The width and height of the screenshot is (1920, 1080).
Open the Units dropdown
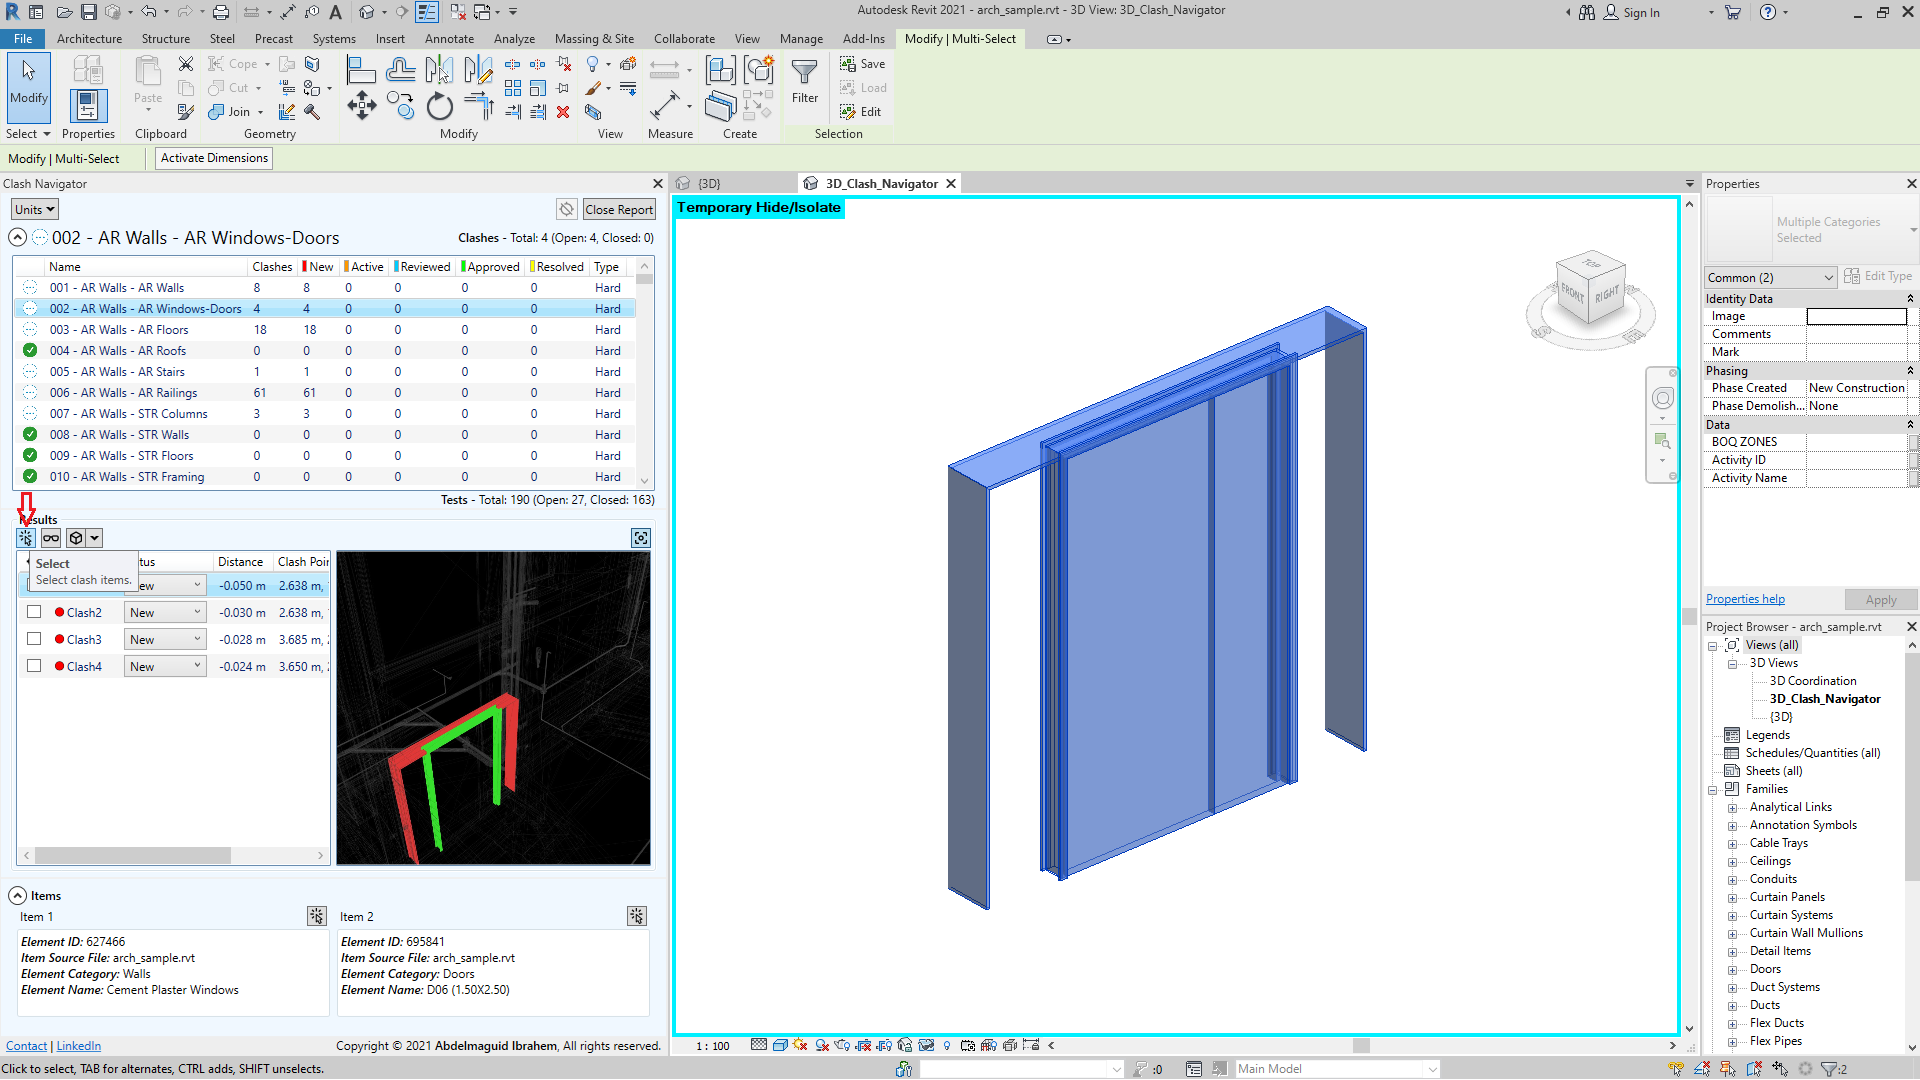click(35, 209)
